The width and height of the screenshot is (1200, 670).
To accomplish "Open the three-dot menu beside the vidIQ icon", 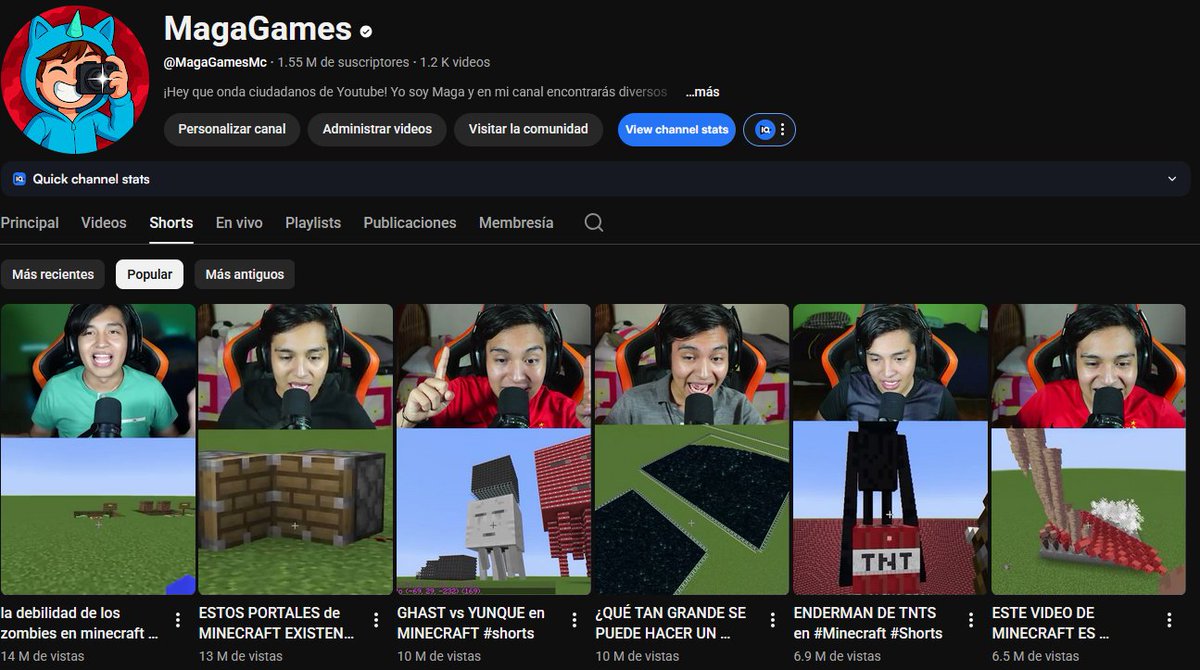I will 783,130.
